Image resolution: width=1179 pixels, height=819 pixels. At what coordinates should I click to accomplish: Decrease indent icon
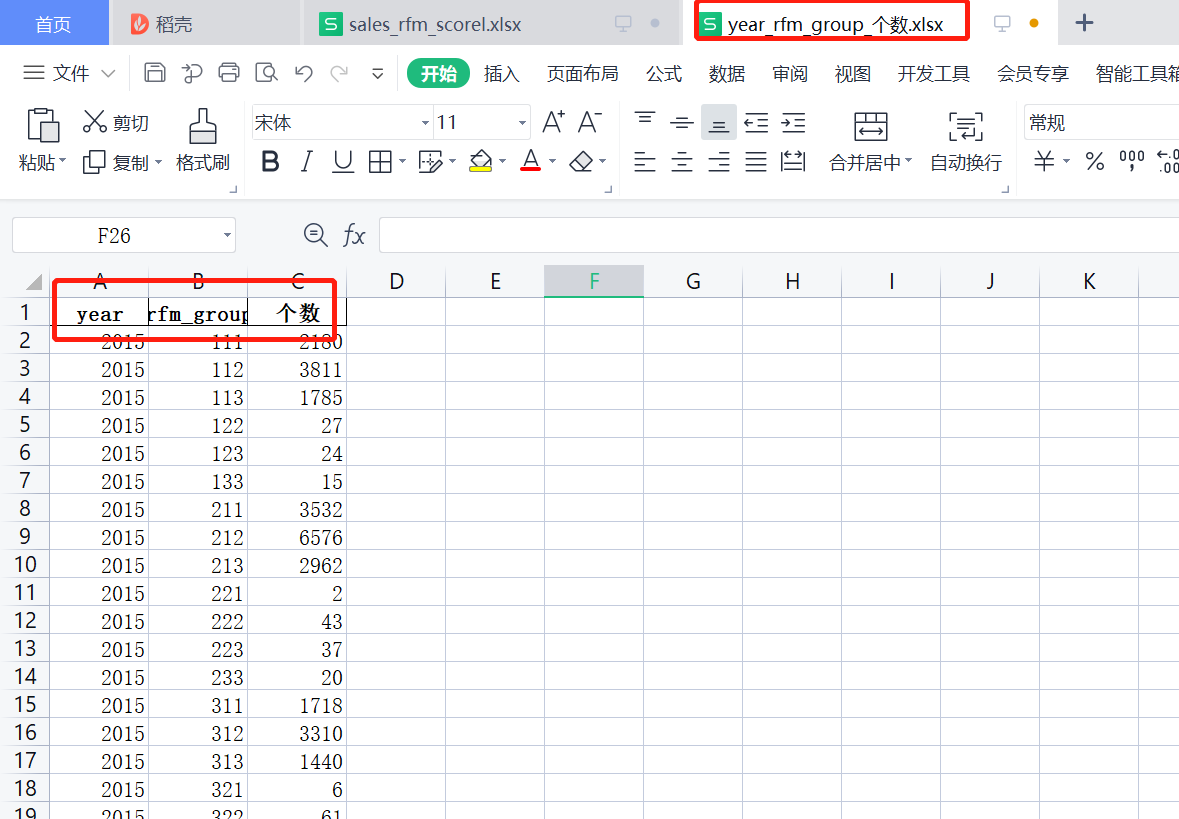pyautogui.click(x=756, y=123)
